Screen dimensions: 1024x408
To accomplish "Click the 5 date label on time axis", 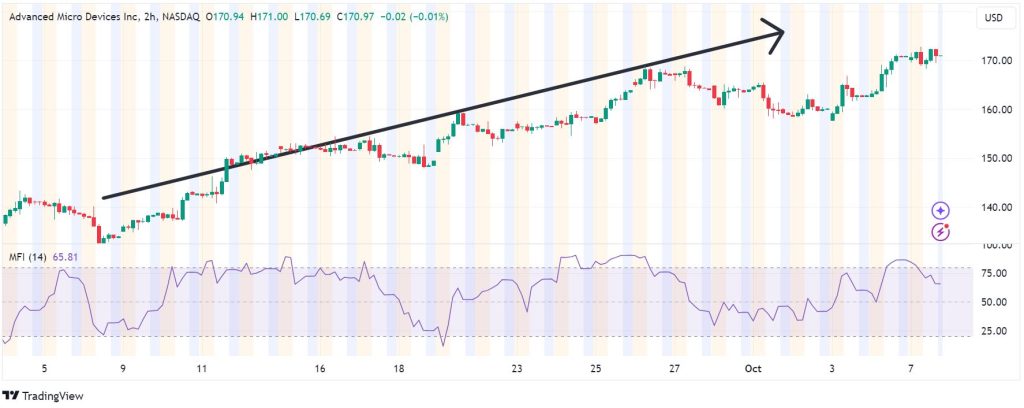I will click(44, 369).
